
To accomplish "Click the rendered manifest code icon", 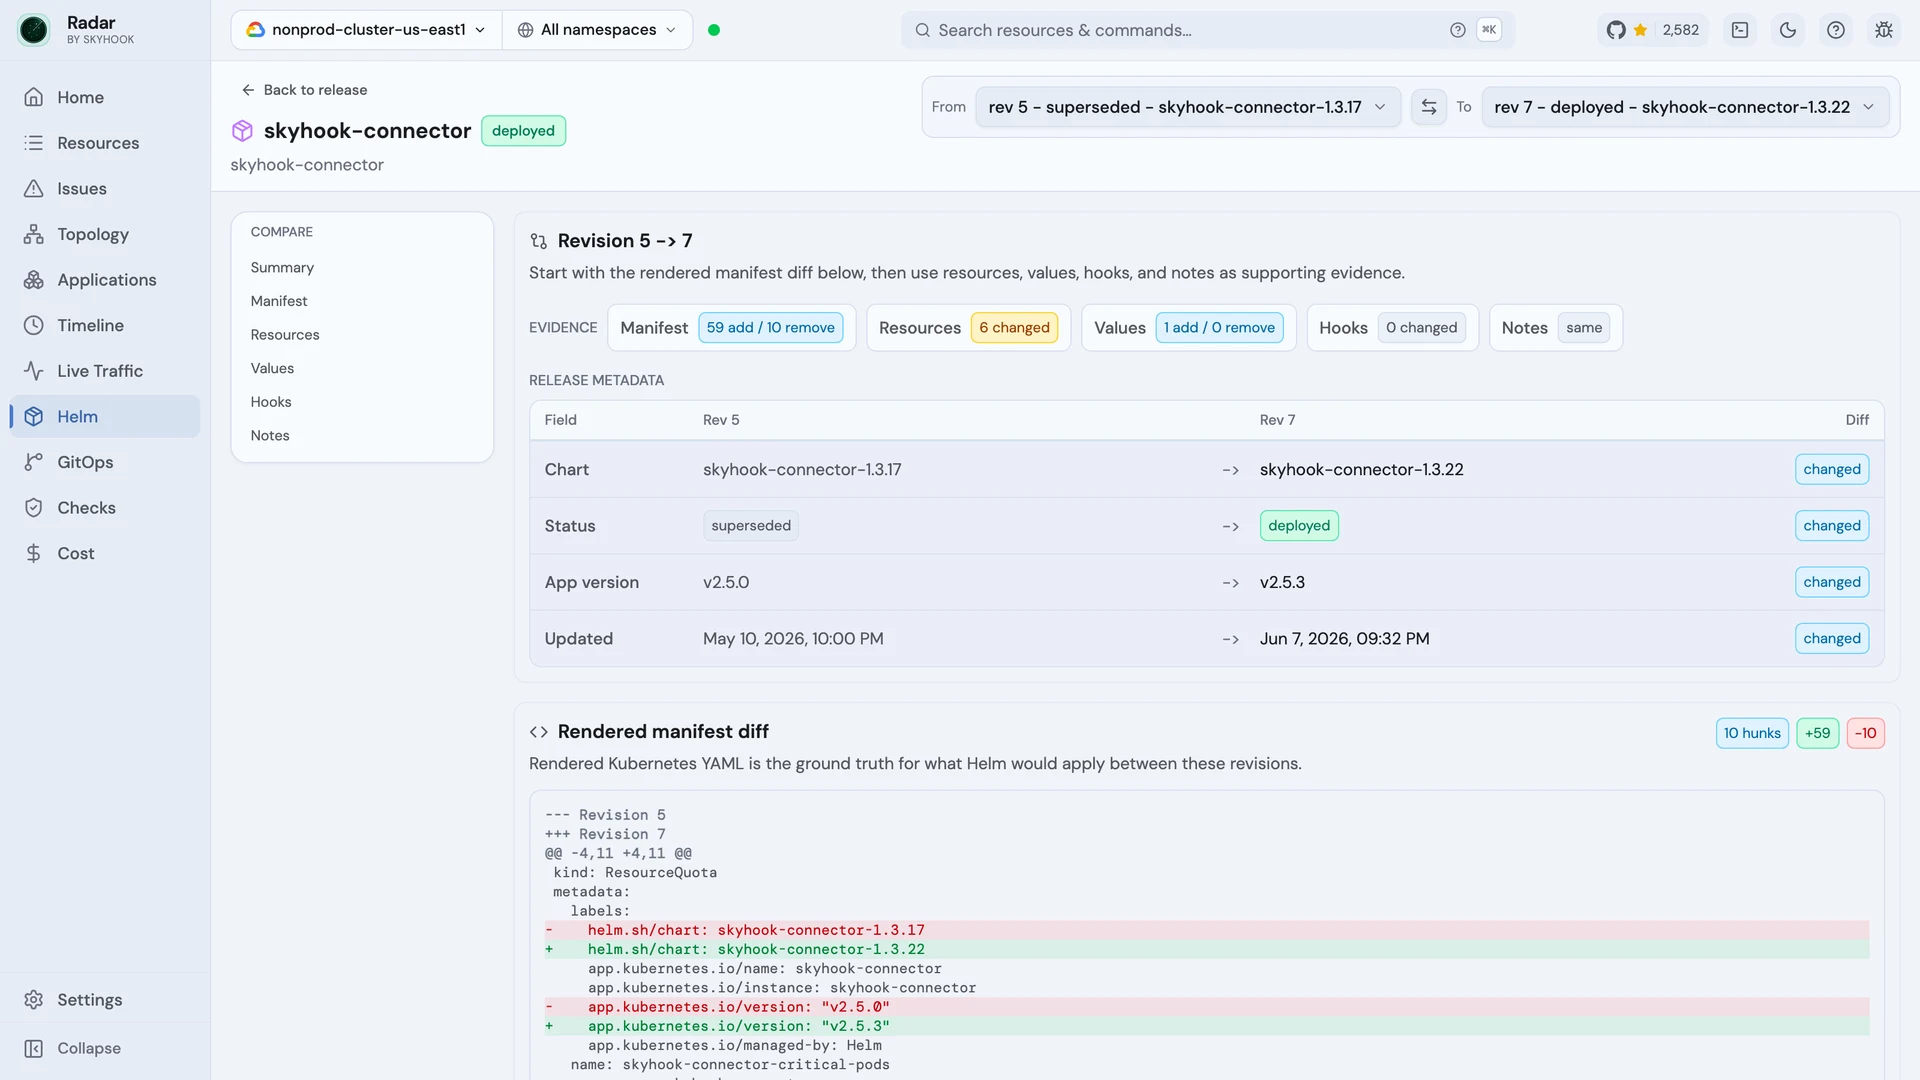I will [539, 732].
